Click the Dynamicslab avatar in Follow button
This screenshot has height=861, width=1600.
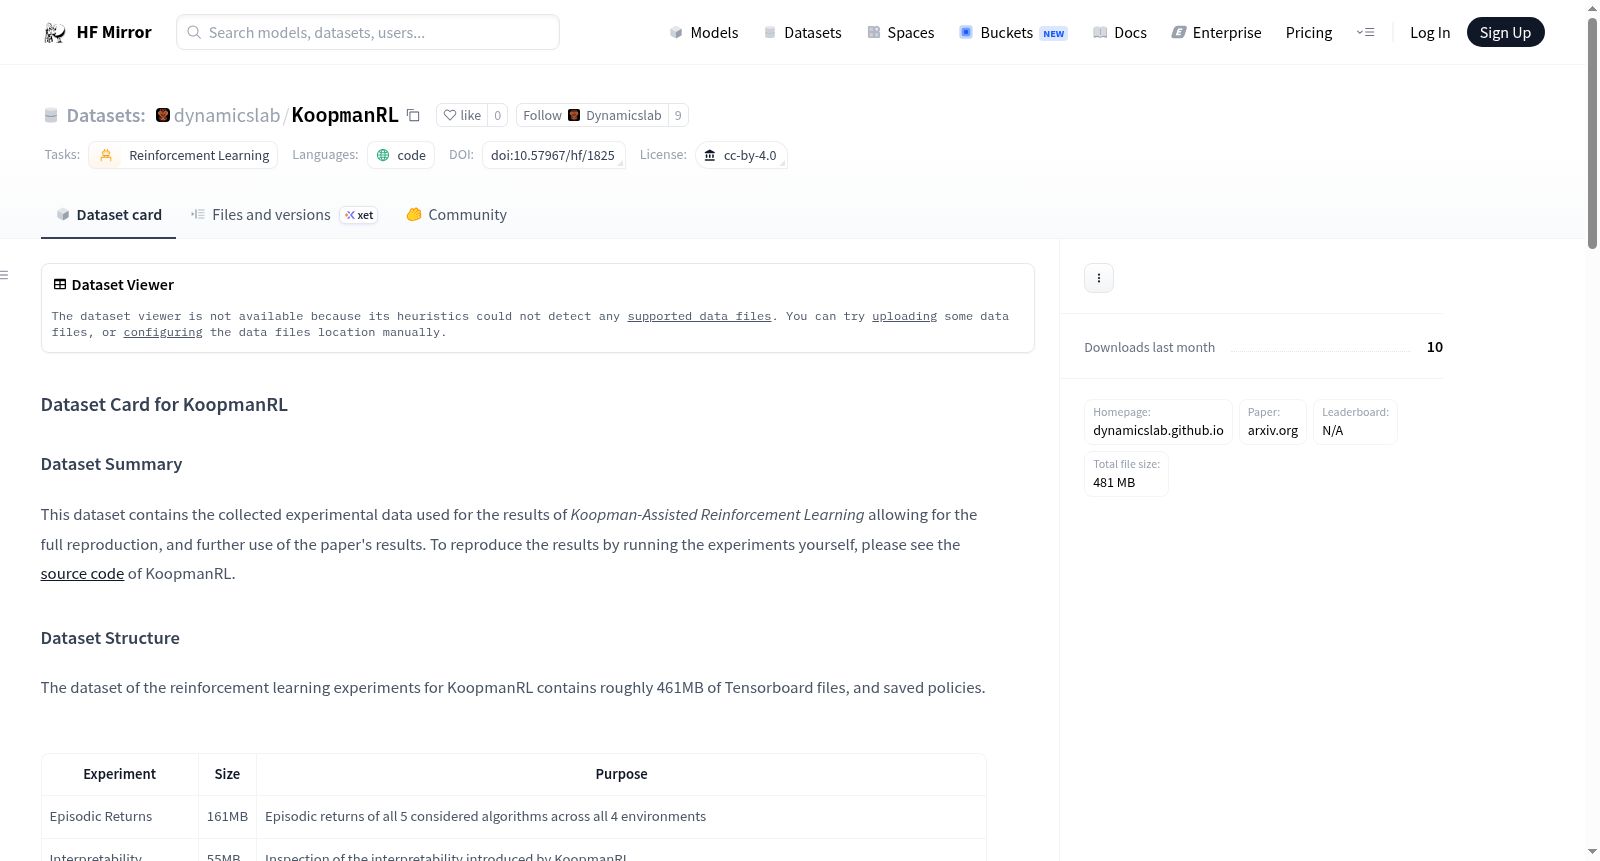pyautogui.click(x=574, y=115)
